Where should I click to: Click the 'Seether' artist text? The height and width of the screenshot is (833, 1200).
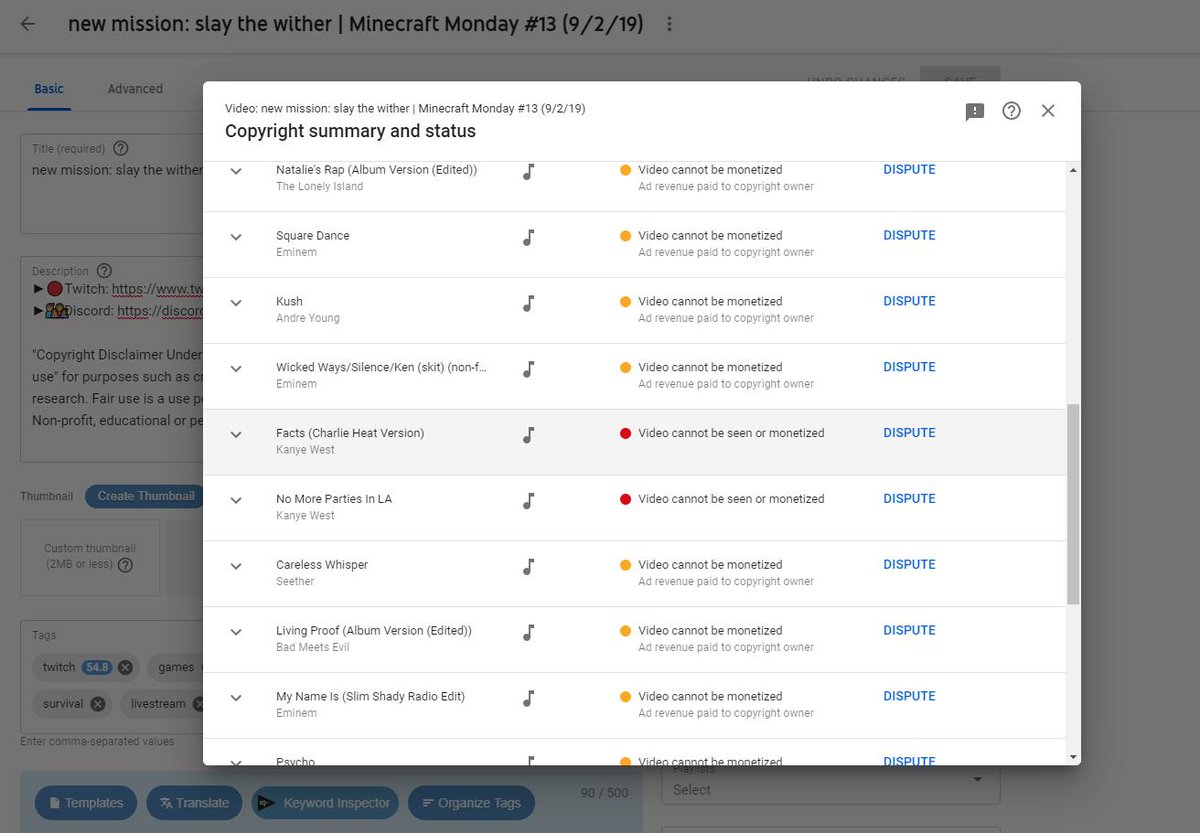pyautogui.click(x=295, y=581)
